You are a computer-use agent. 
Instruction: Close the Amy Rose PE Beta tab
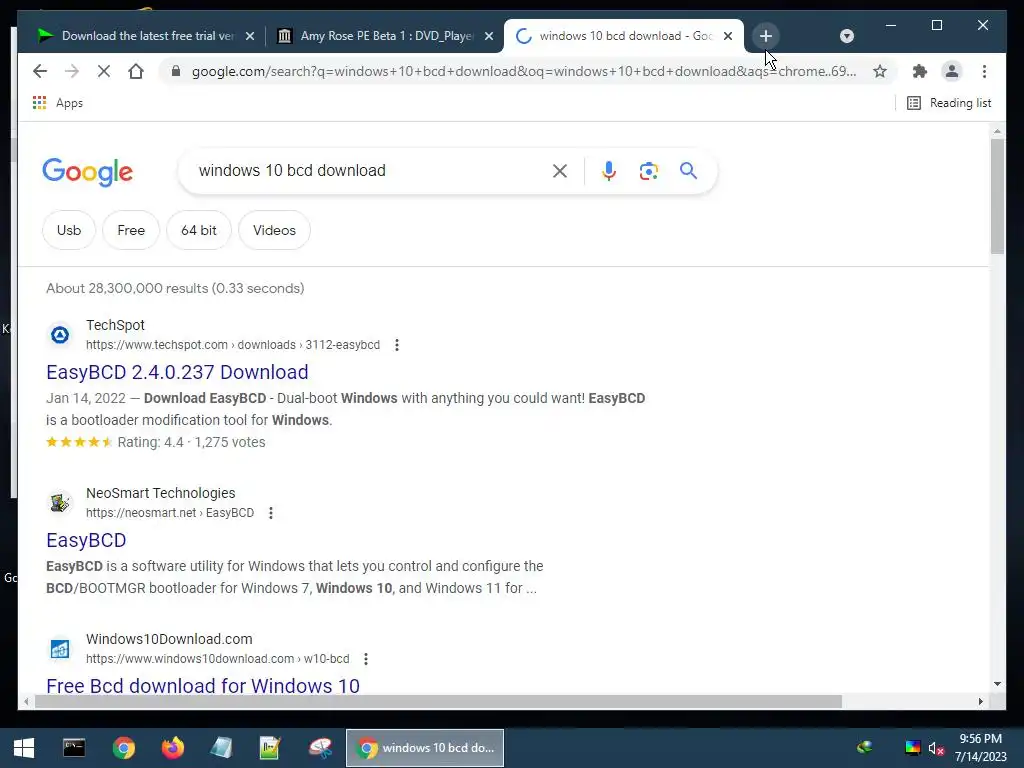[488, 36]
